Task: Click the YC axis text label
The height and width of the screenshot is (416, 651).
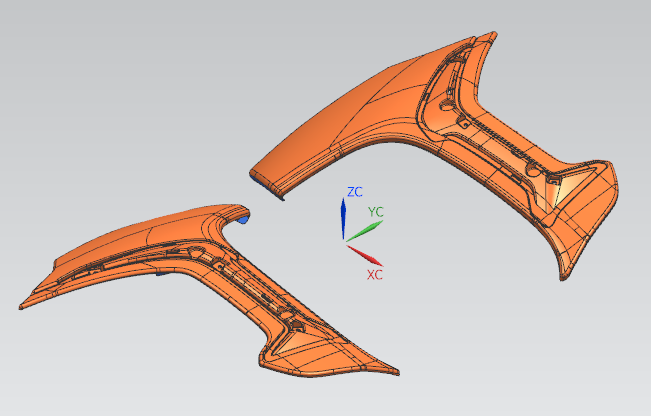Action: 376,212
